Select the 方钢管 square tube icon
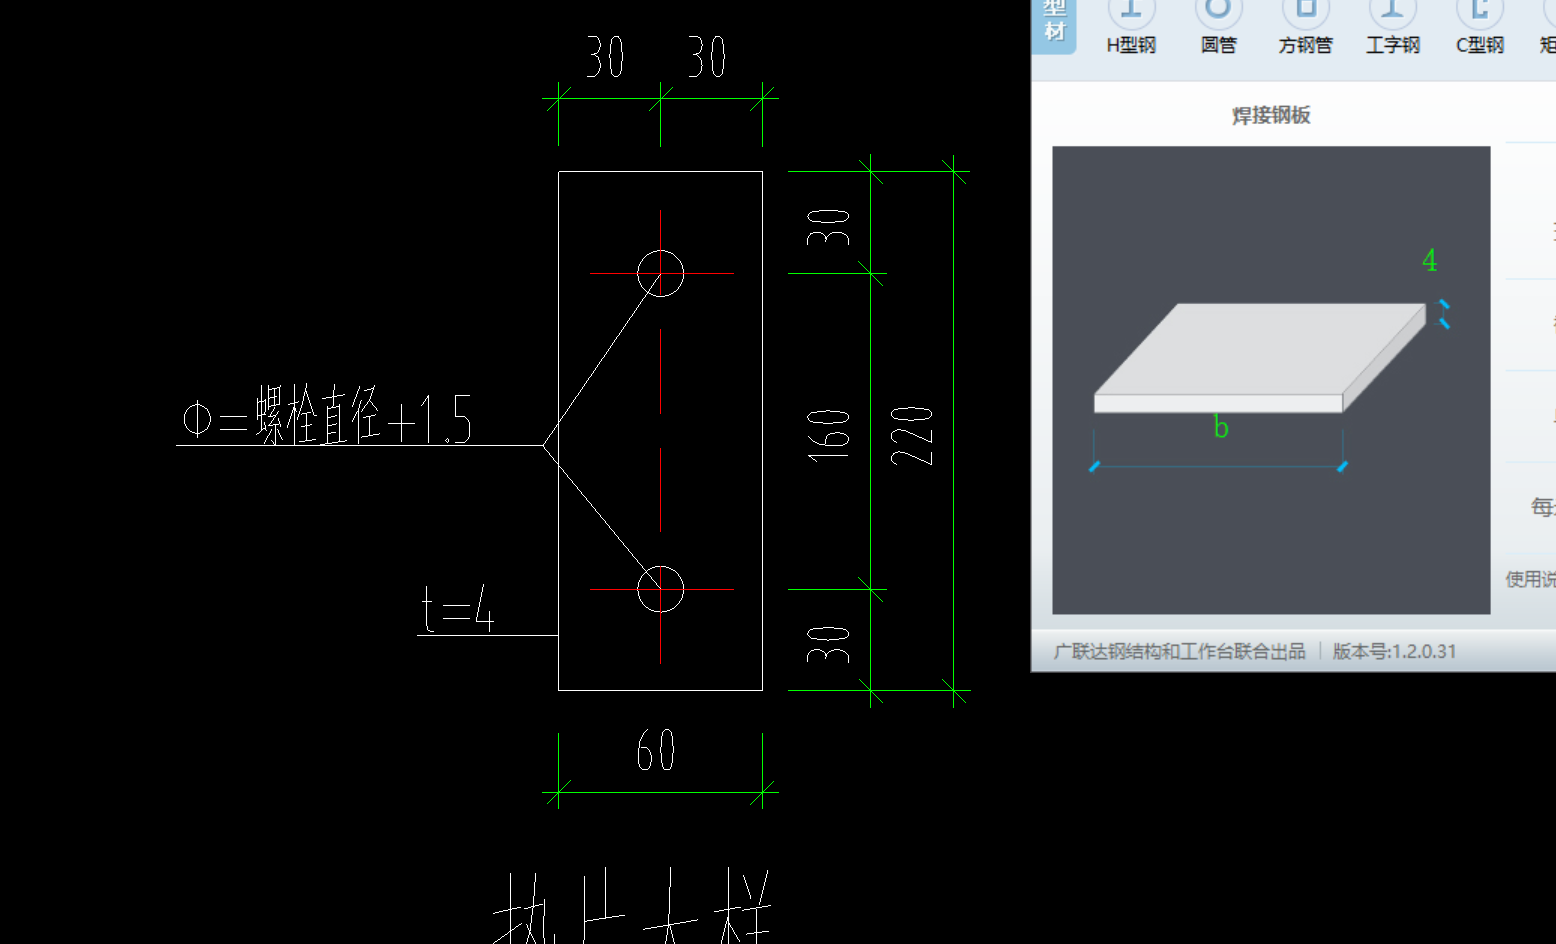1556x944 pixels. (x=1305, y=26)
